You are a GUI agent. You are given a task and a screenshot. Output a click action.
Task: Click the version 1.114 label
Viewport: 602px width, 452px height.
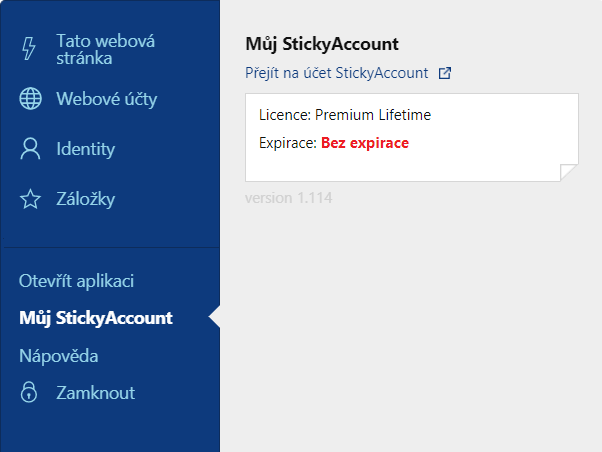point(289,198)
